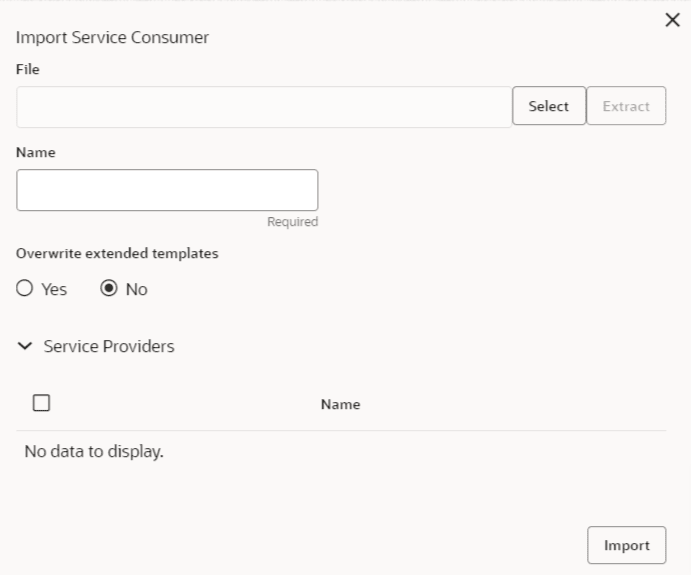Image resolution: width=693 pixels, height=575 pixels.
Task: Collapse the Service Providers chevron arrow
Action: coord(25,347)
